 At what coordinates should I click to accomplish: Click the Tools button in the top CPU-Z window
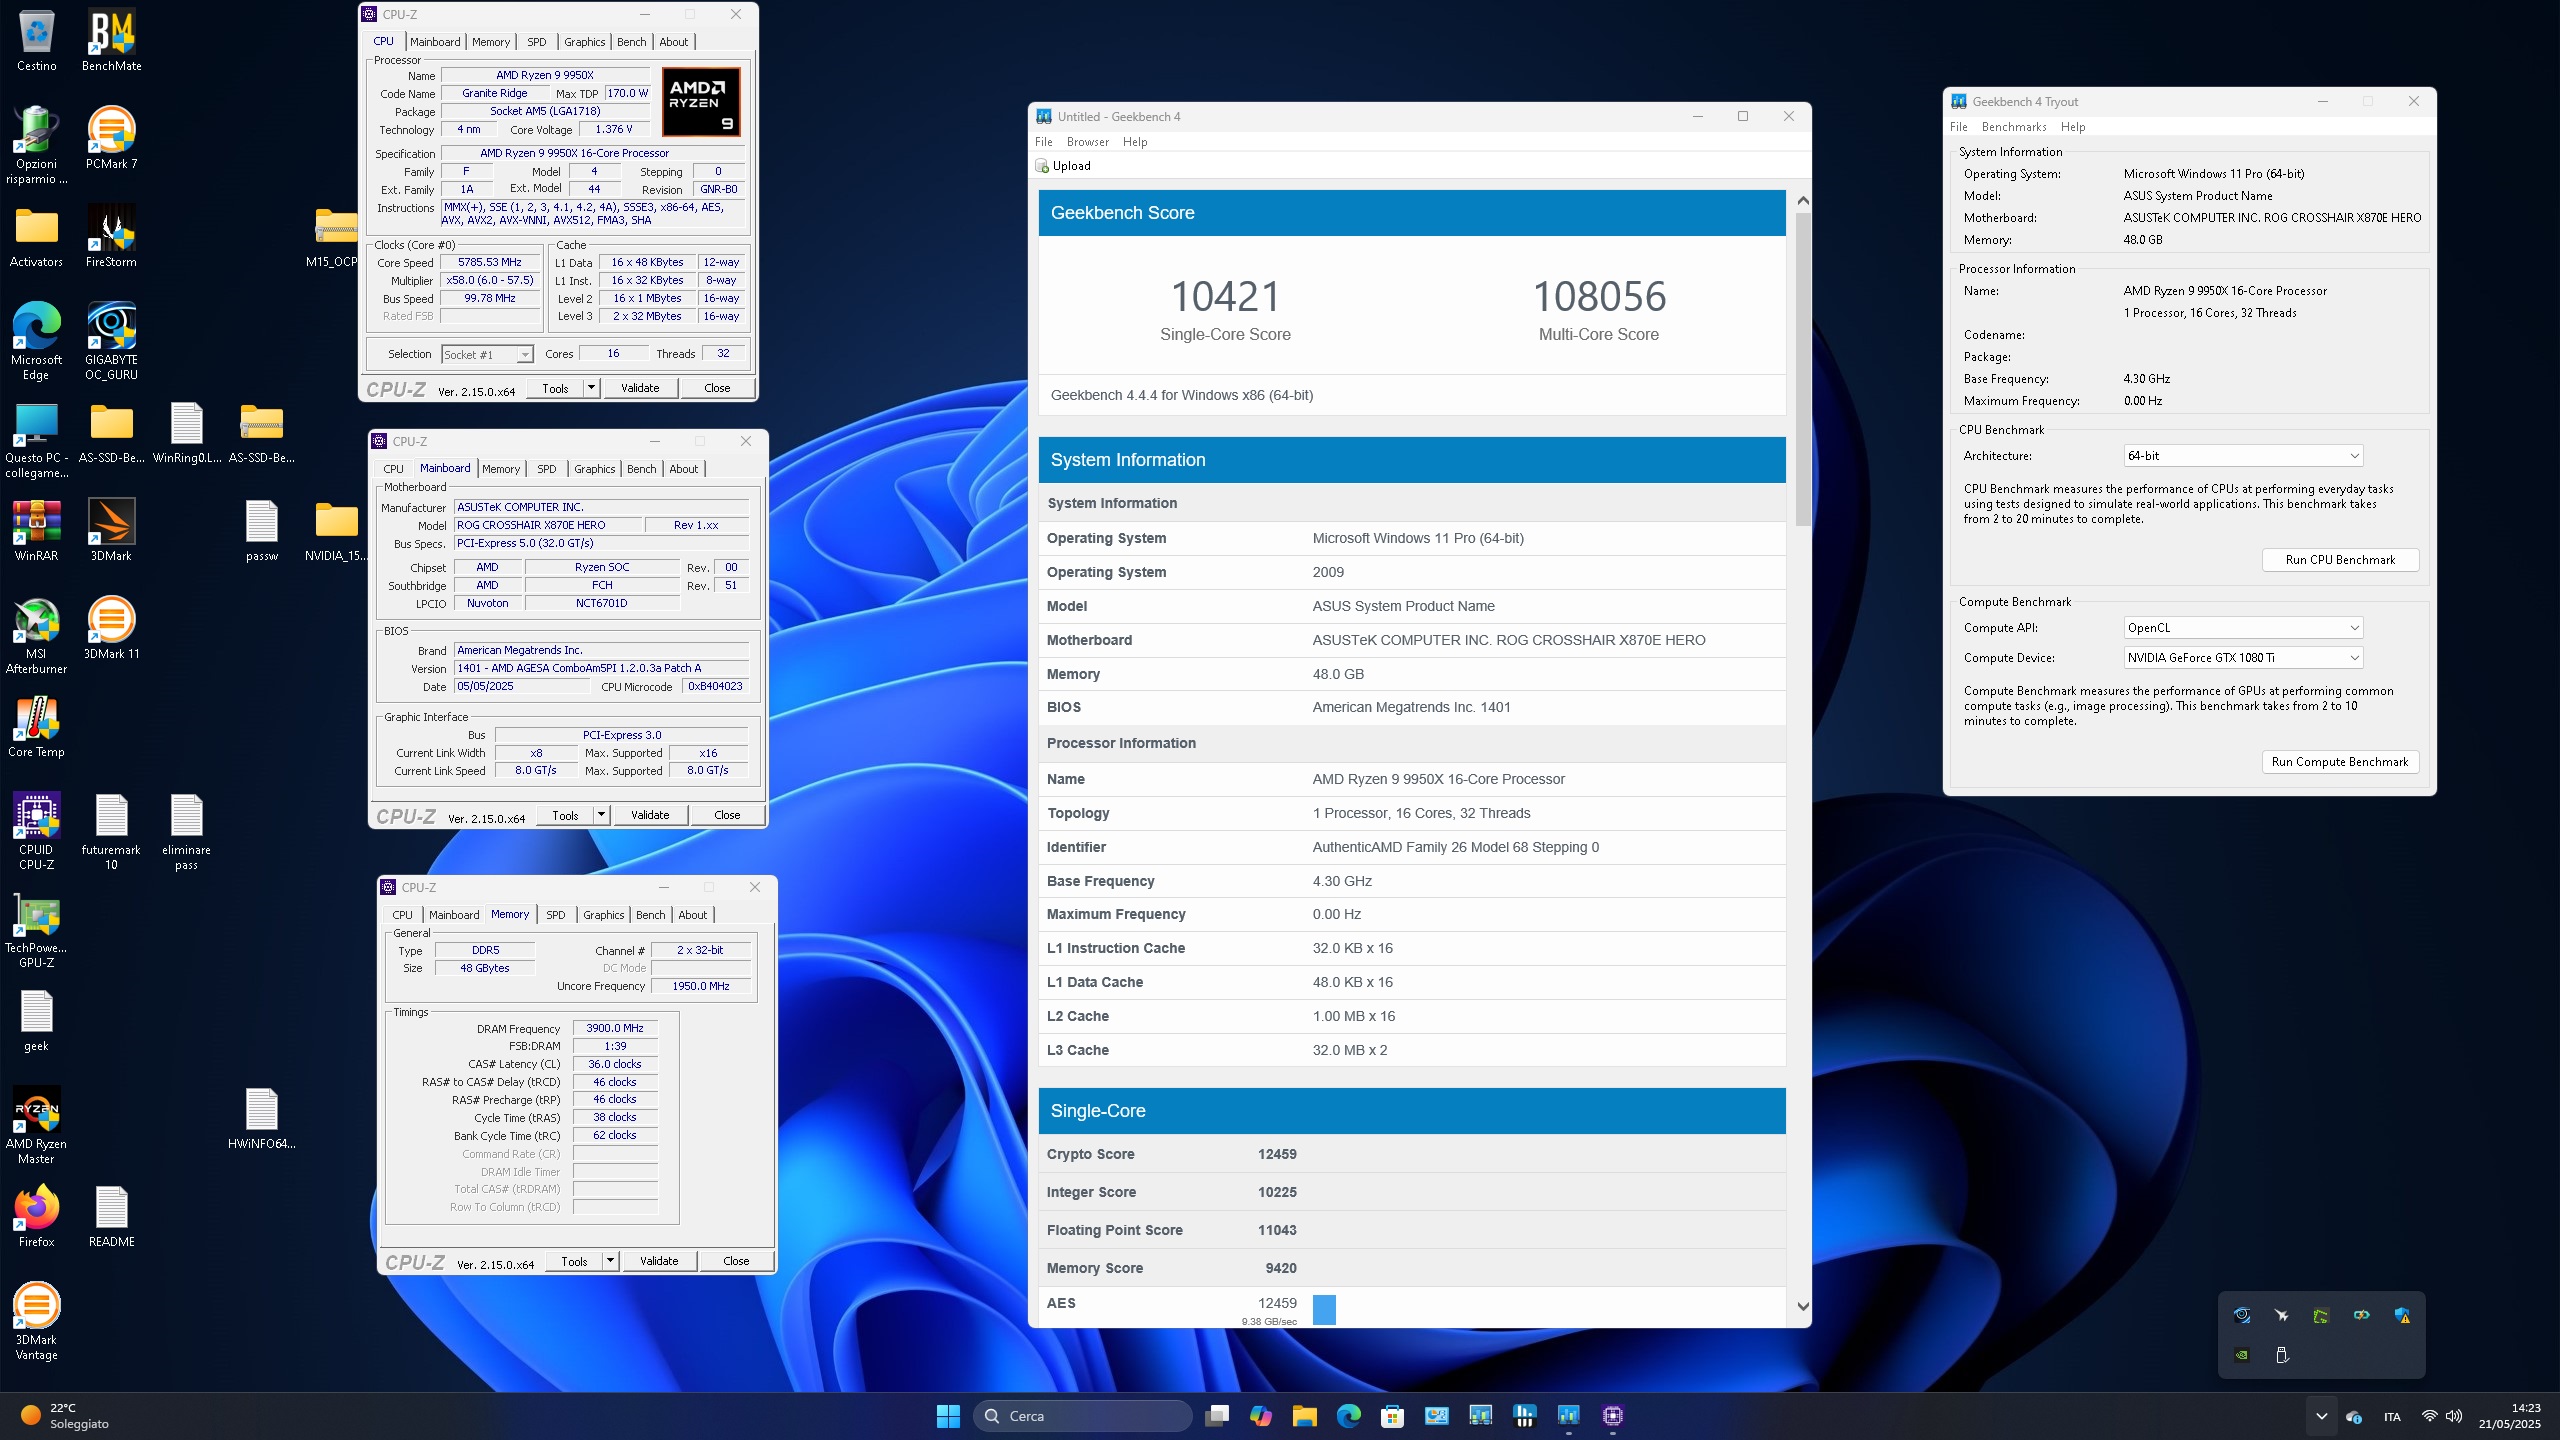tap(555, 388)
